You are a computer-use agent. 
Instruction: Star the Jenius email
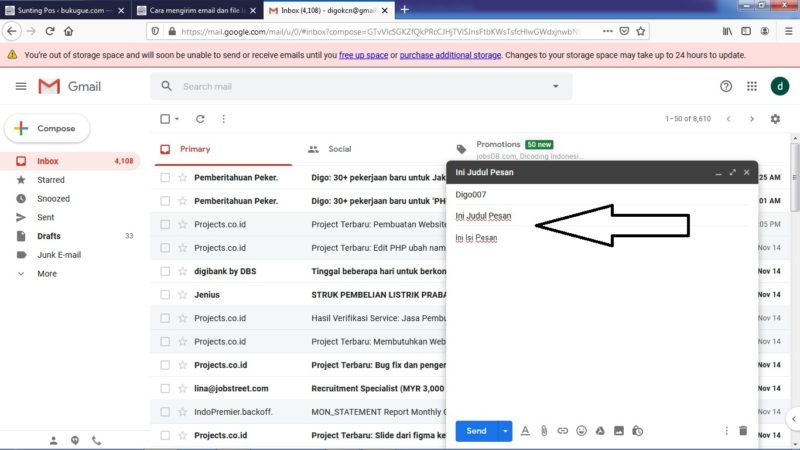click(x=183, y=295)
